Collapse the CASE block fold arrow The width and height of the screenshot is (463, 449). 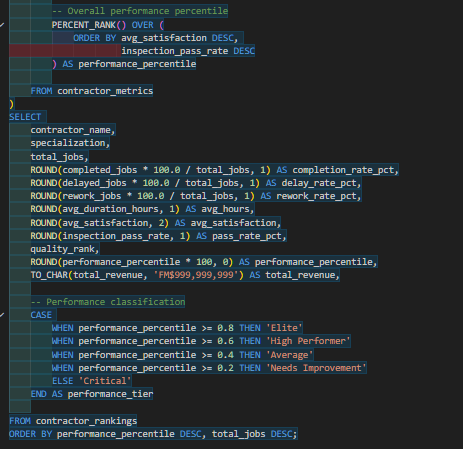coord(2,315)
